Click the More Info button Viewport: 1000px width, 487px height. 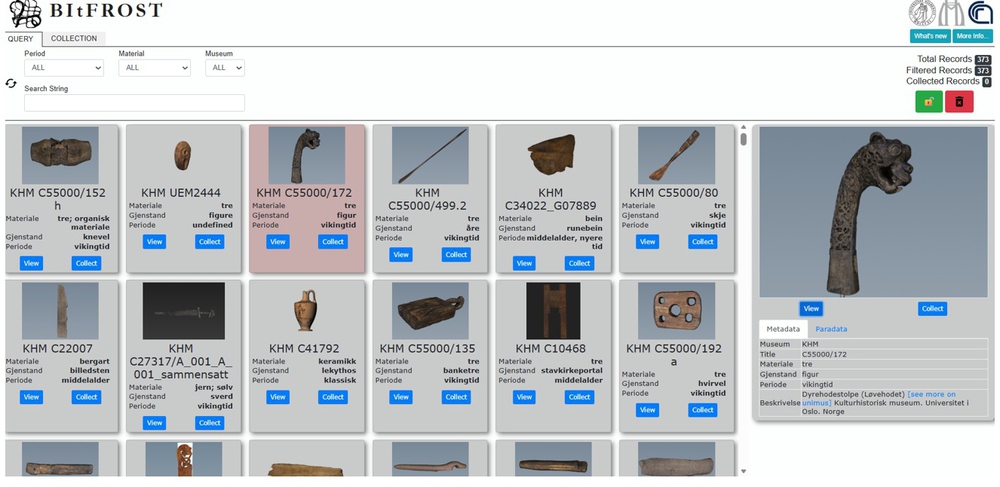click(x=973, y=36)
